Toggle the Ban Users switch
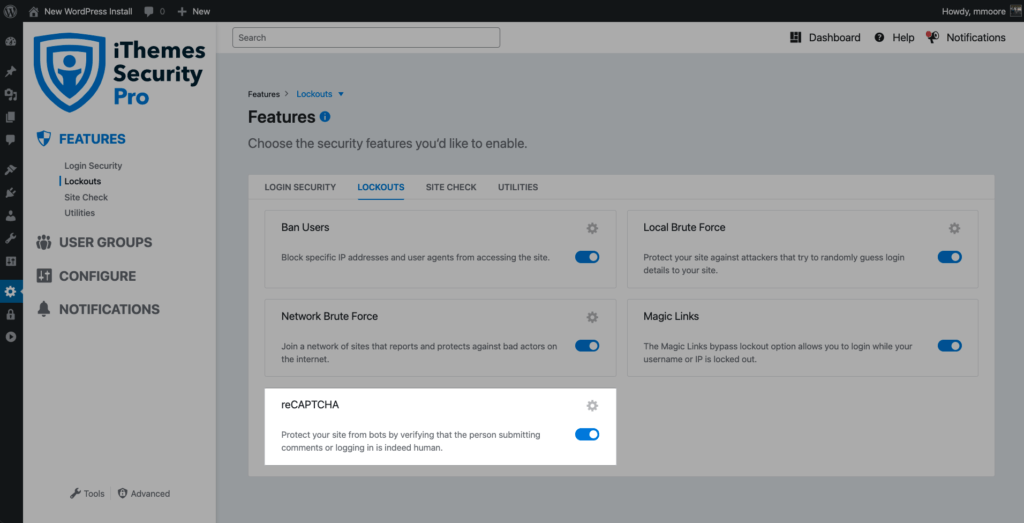This screenshot has width=1024, height=523. (586, 257)
